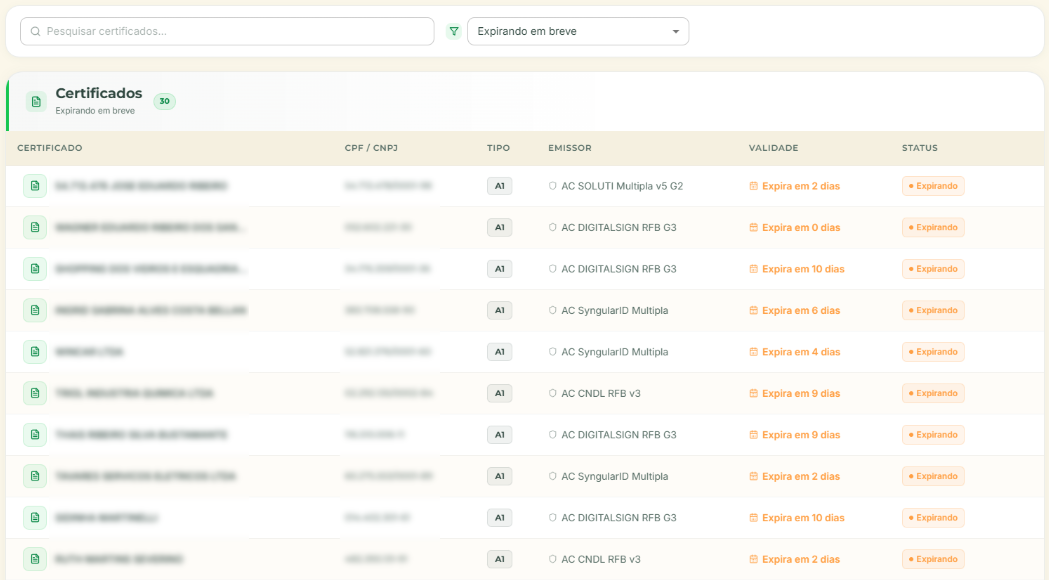The image size is (1049, 580).
Task: Click shield icon in row expiring in 6 dias
Action: (553, 310)
